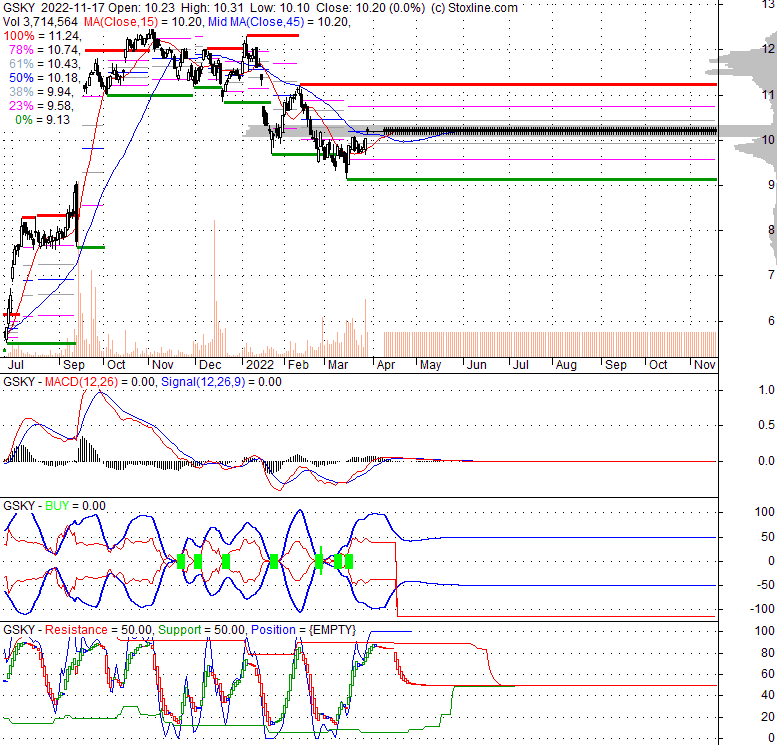Click the Jun label on the time axis

pyautogui.click(x=476, y=365)
